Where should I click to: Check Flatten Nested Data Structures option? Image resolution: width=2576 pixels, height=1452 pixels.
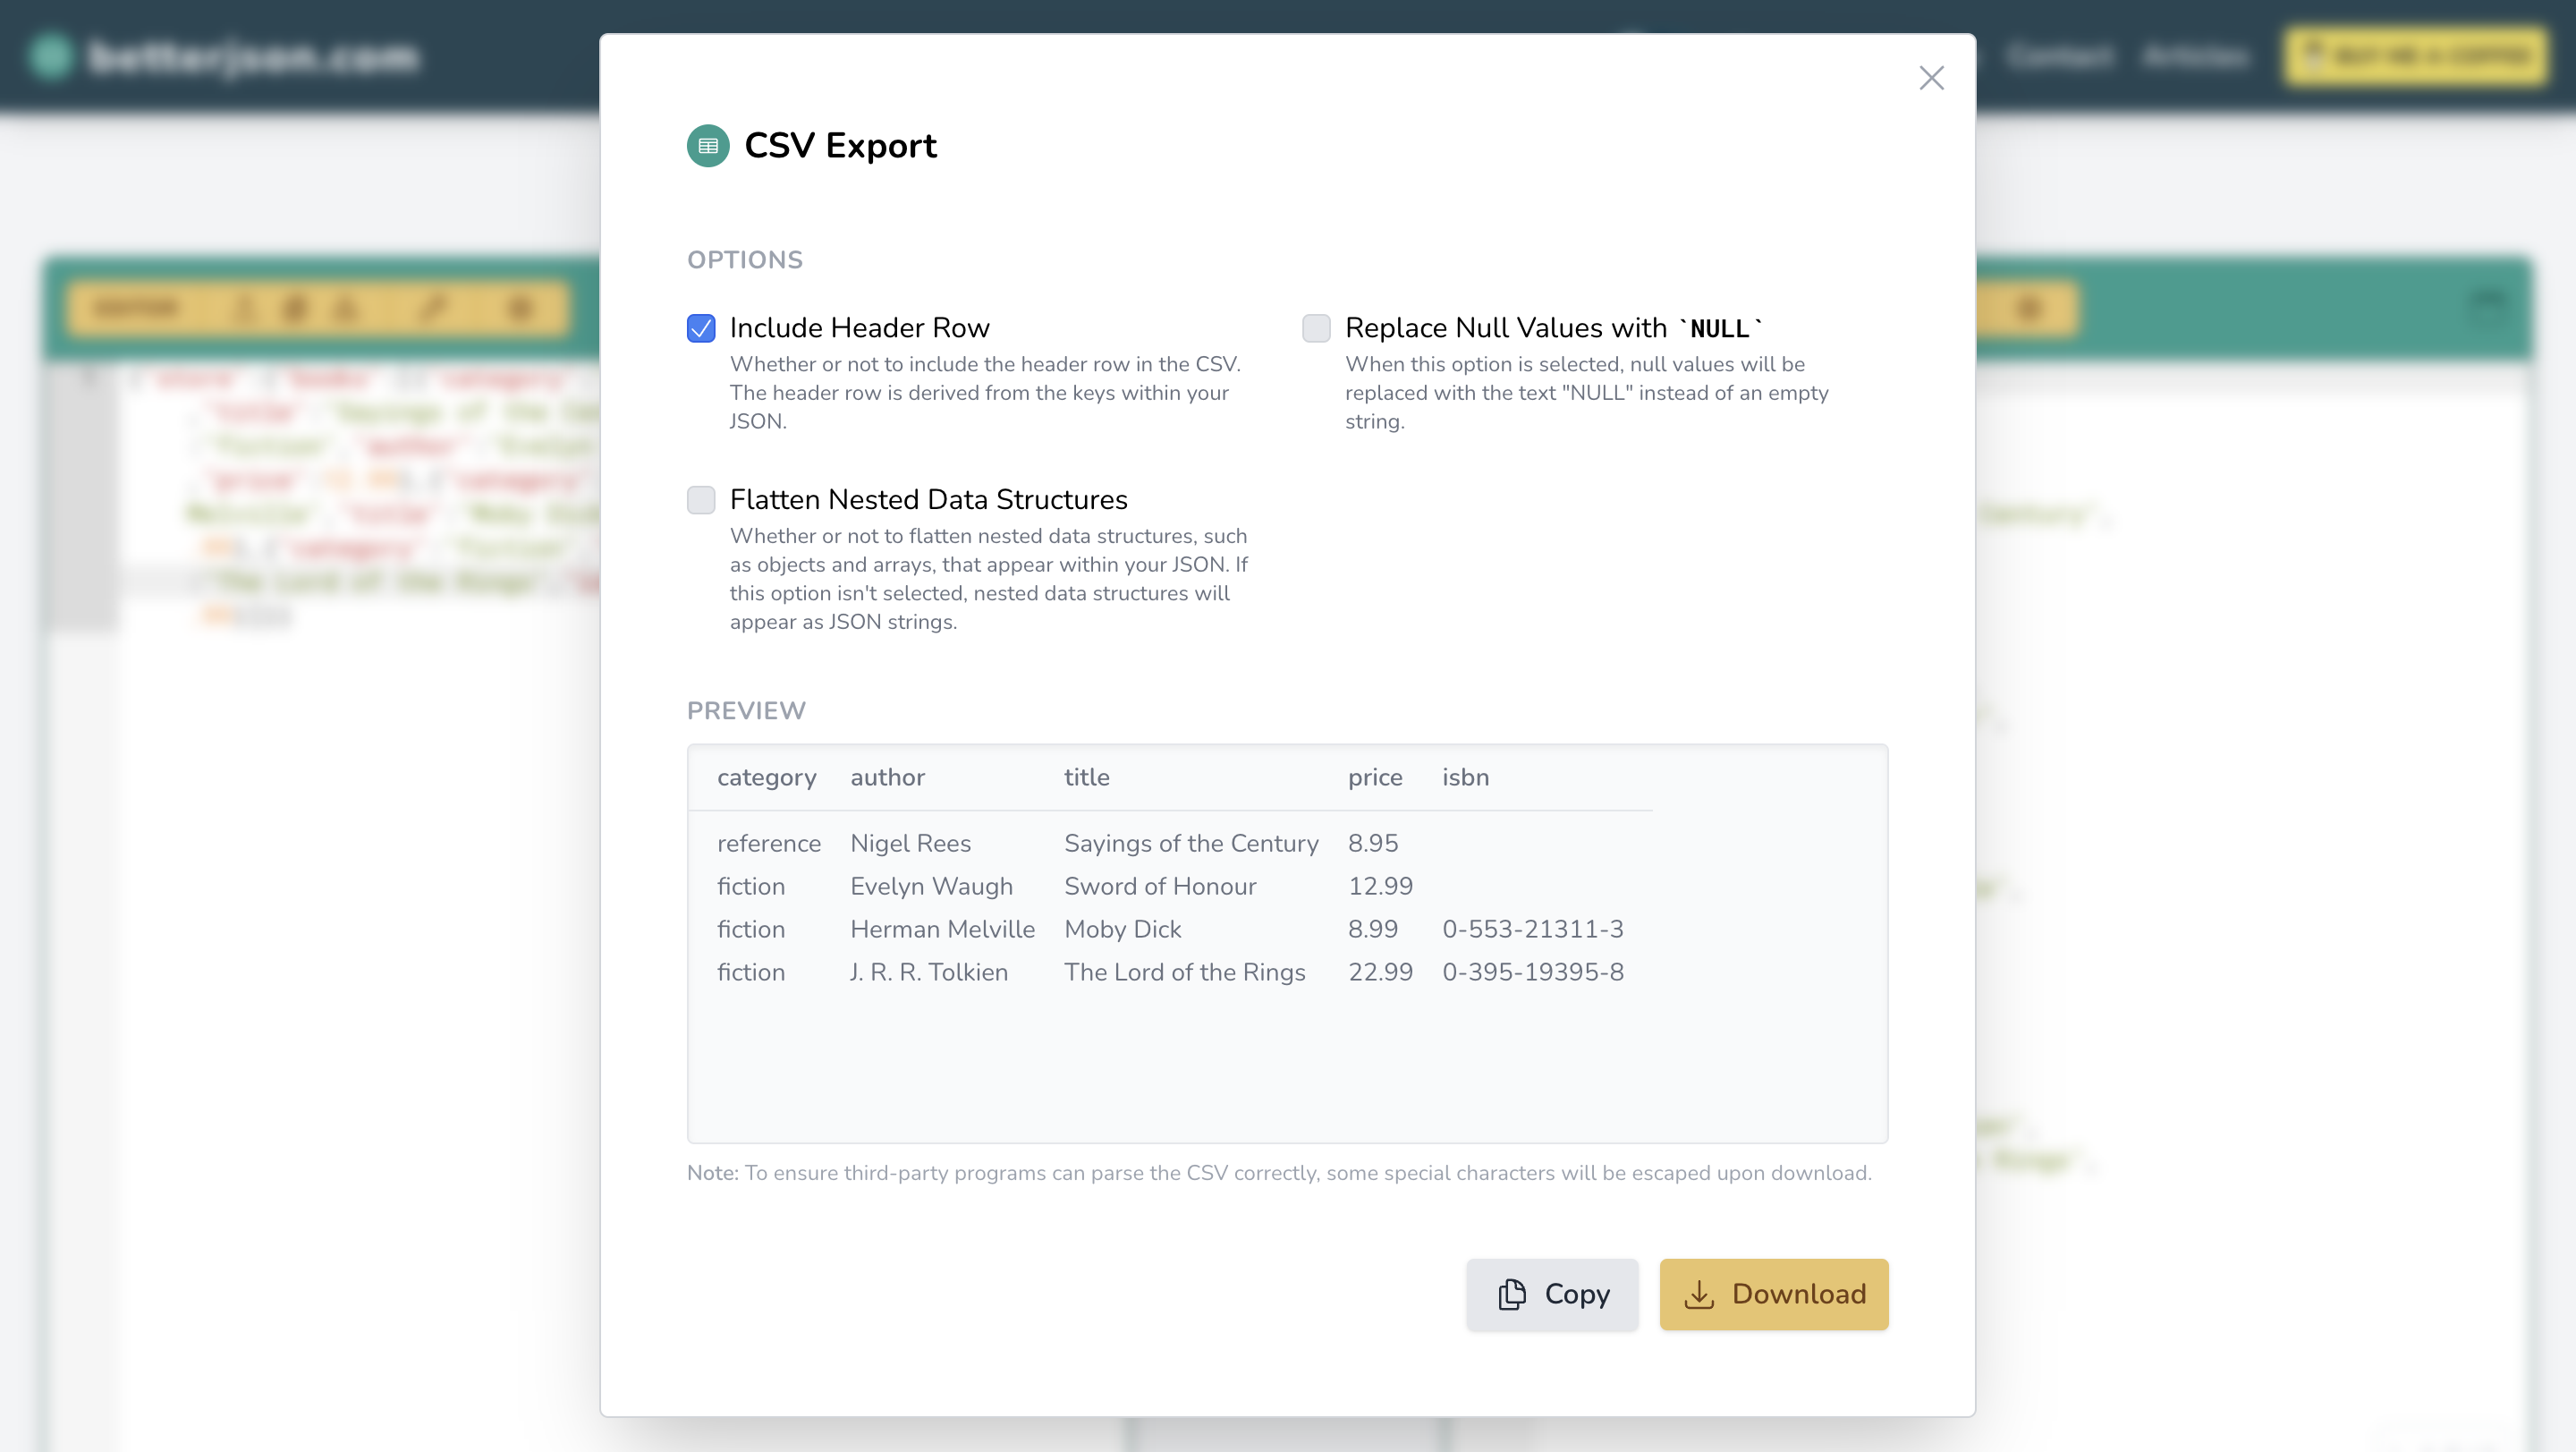coord(701,500)
